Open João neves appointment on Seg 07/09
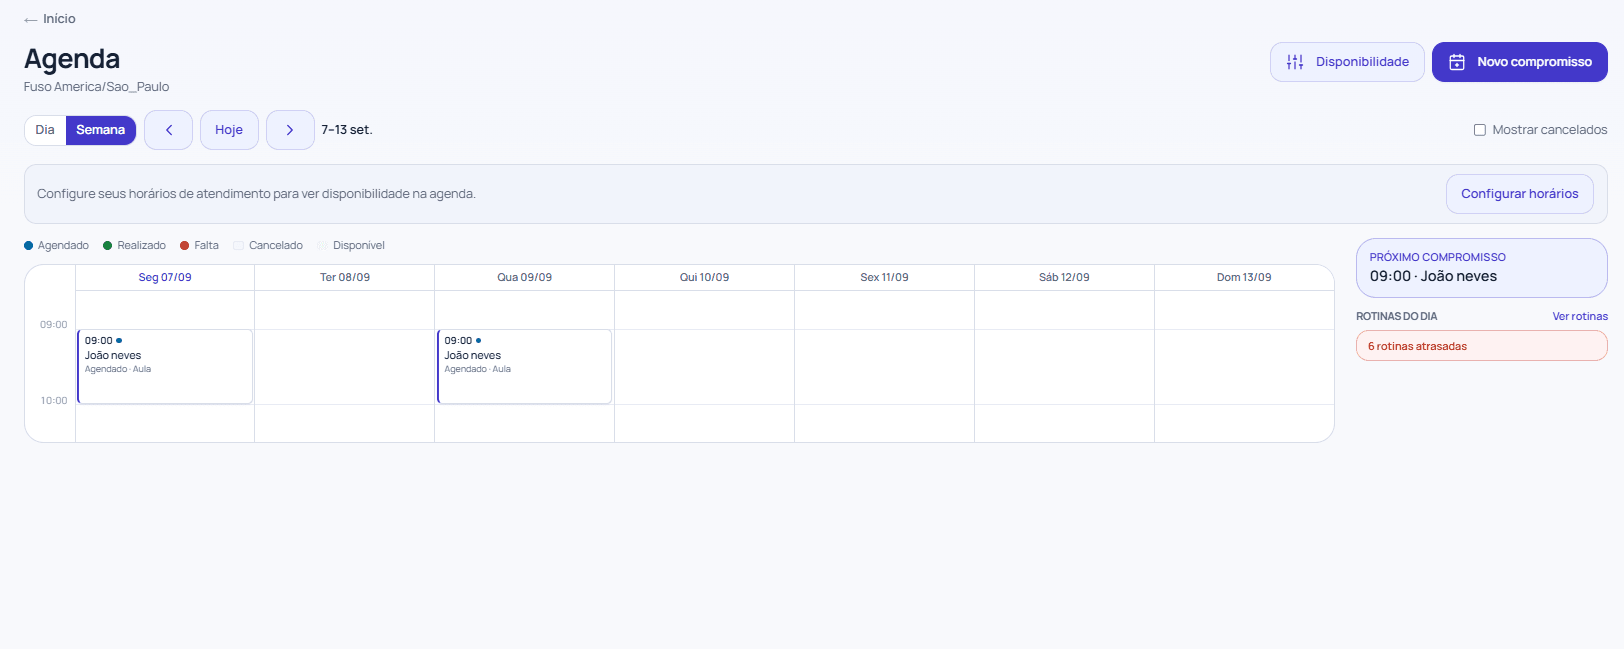Screen dimensions: 1624x649 click(165, 367)
